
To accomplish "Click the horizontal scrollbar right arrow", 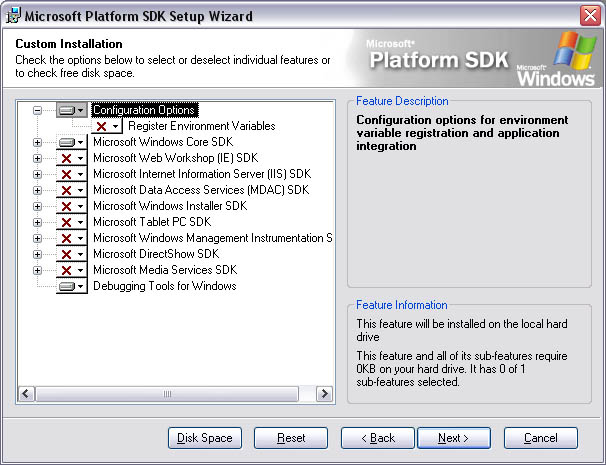I will pos(324,394).
